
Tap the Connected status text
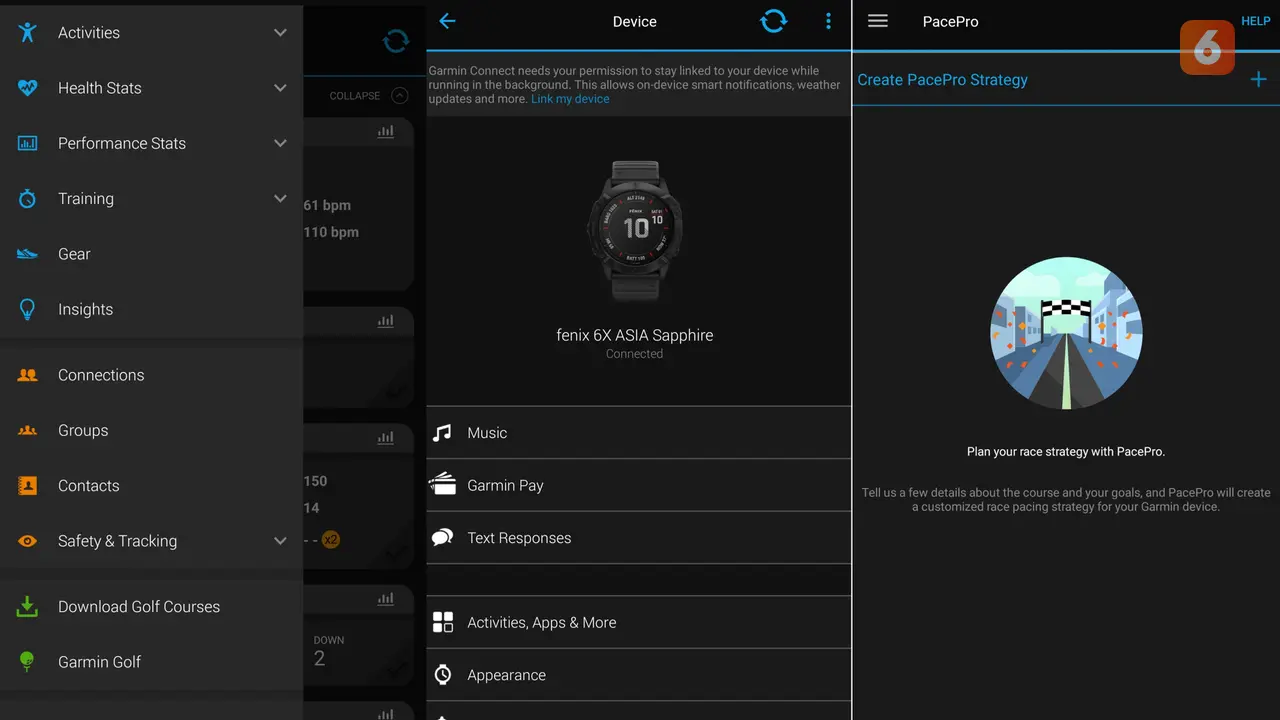(x=635, y=354)
